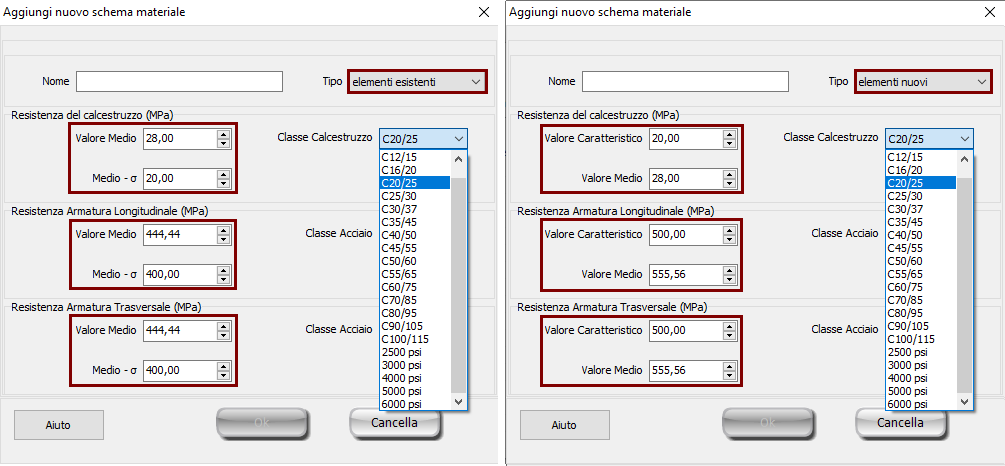The width and height of the screenshot is (1005, 466).
Task: Close the elementi esistenti dialog window
Action: (x=484, y=11)
